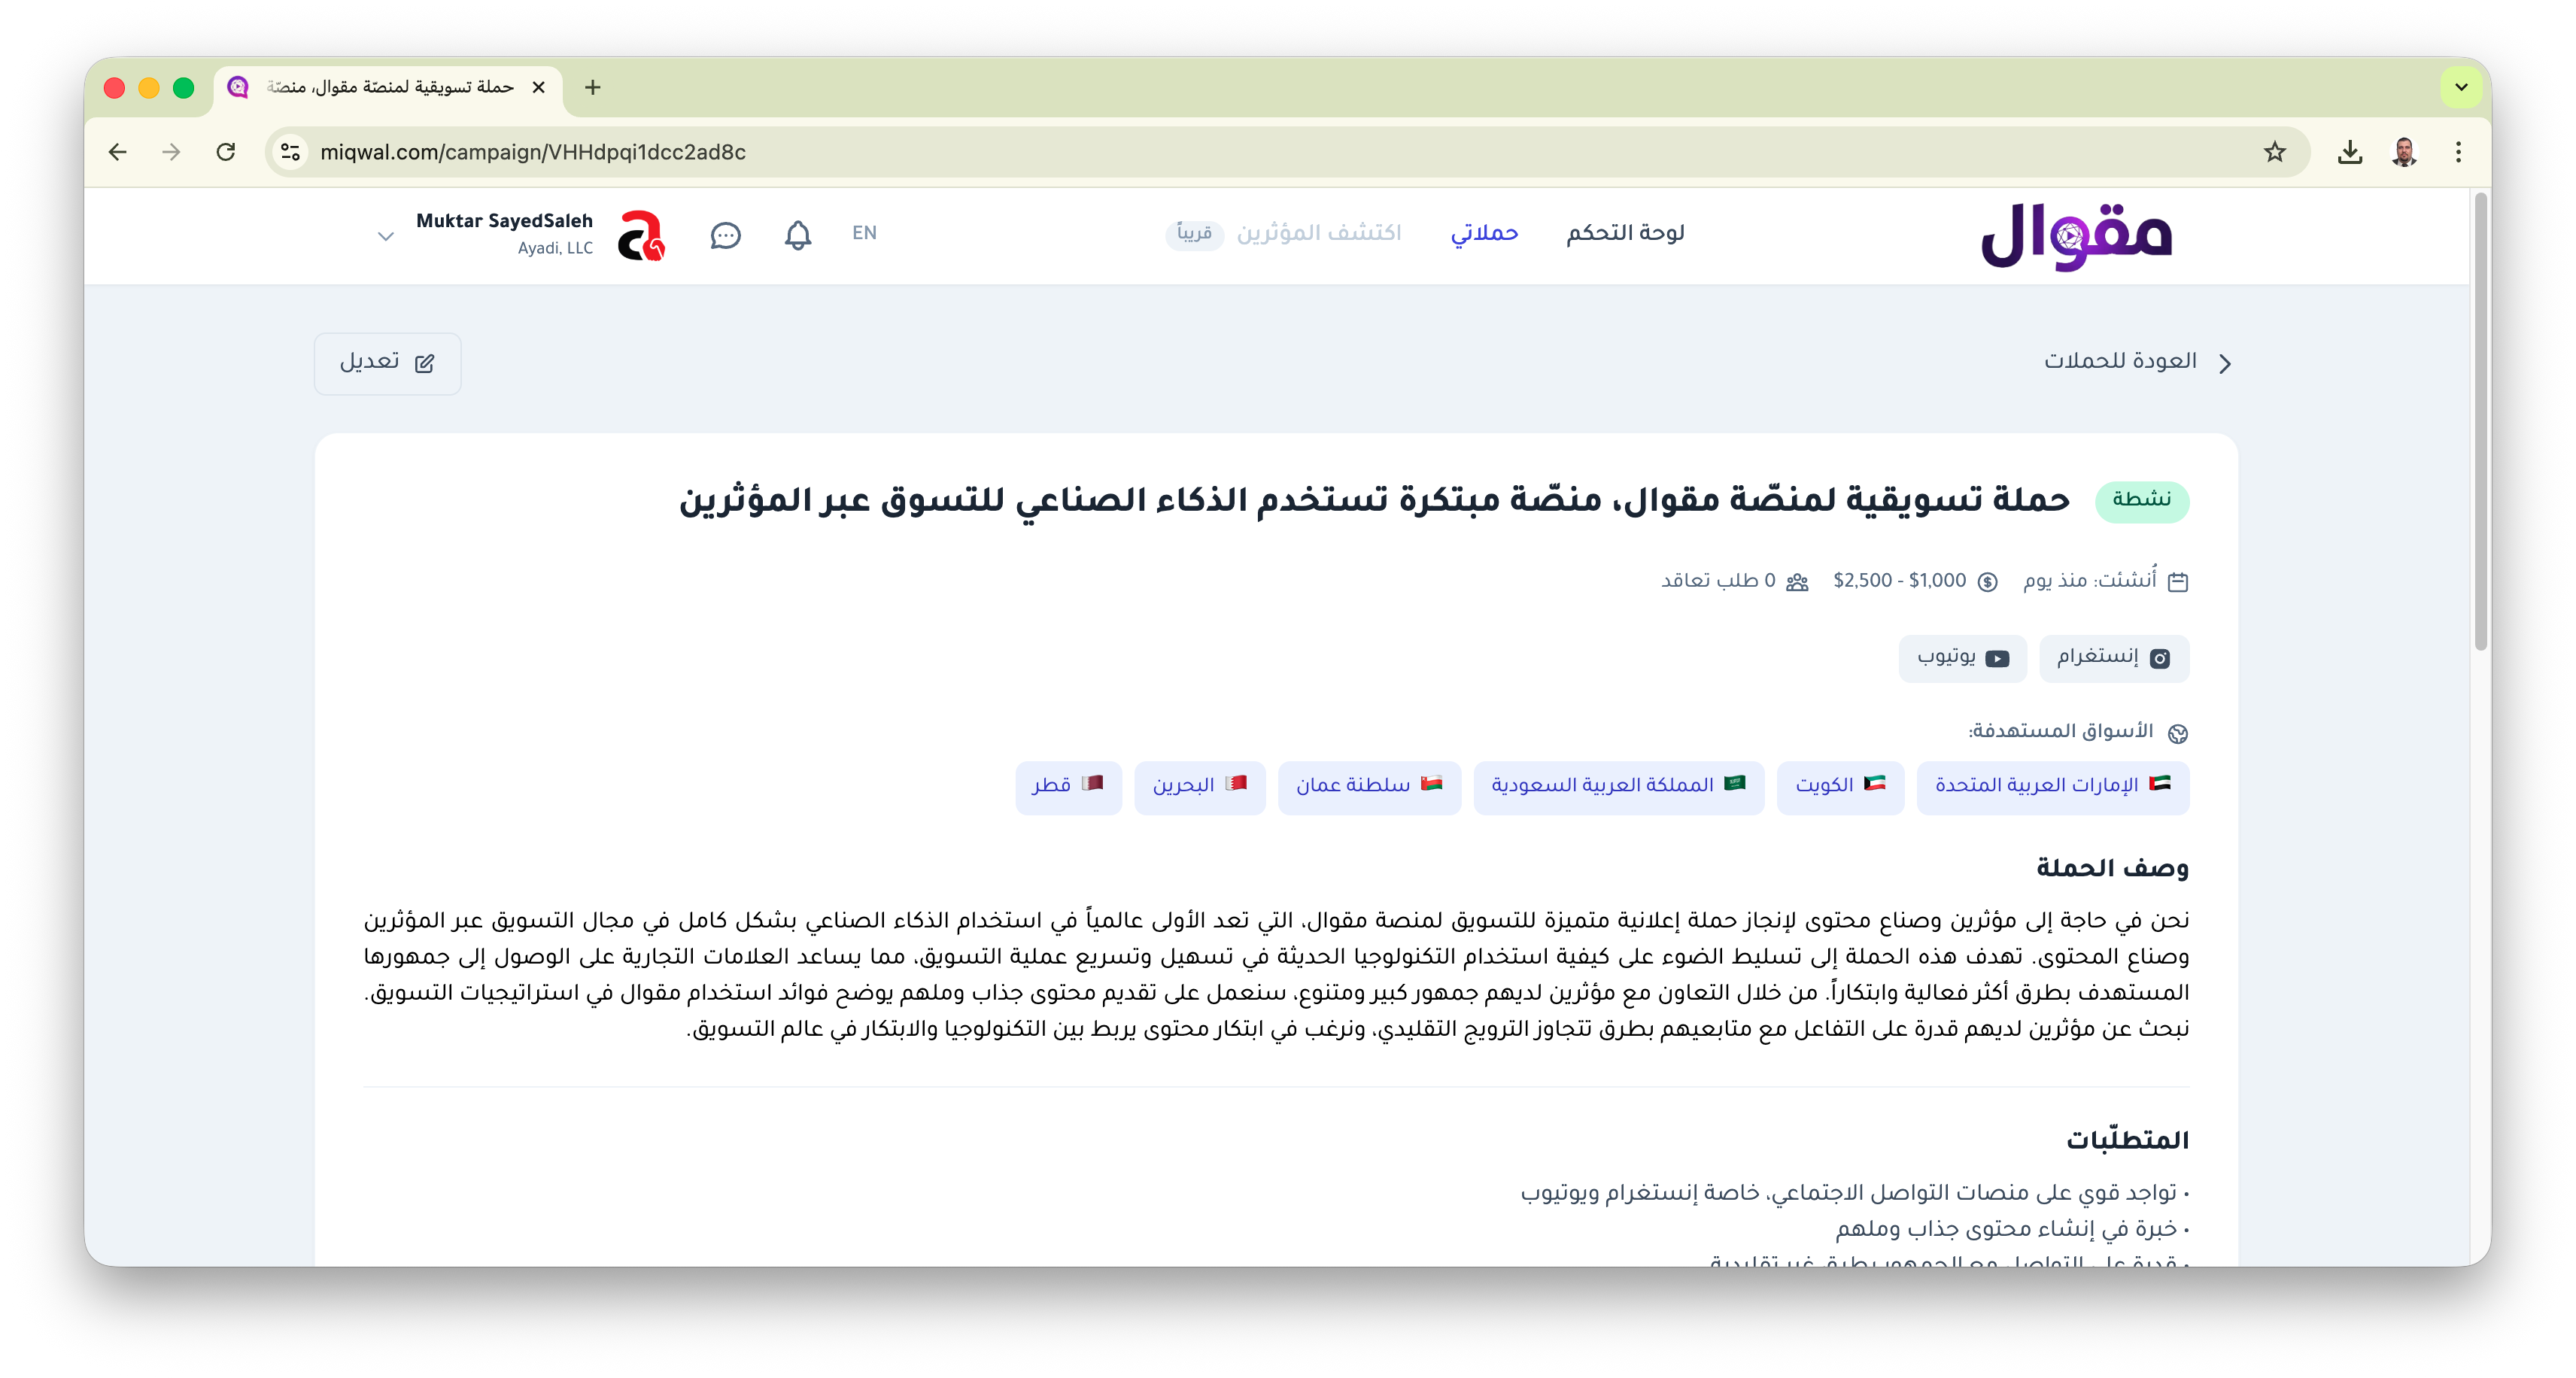Click the Miqwal logo
Image resolution: width=2576 pixels, height=1378 pixels.
coord(2076,236)
